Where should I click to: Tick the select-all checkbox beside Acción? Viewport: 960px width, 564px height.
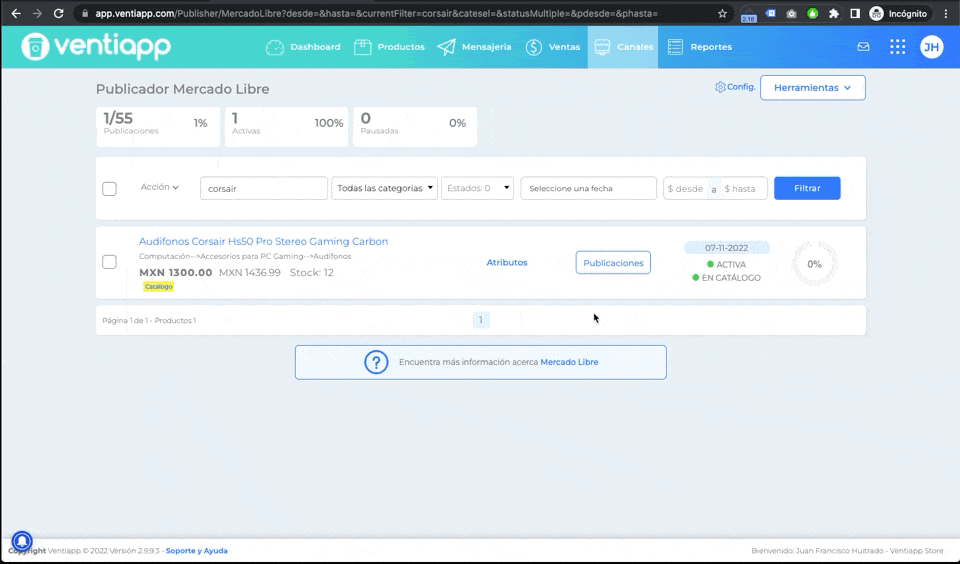click(x=110, y=189)
